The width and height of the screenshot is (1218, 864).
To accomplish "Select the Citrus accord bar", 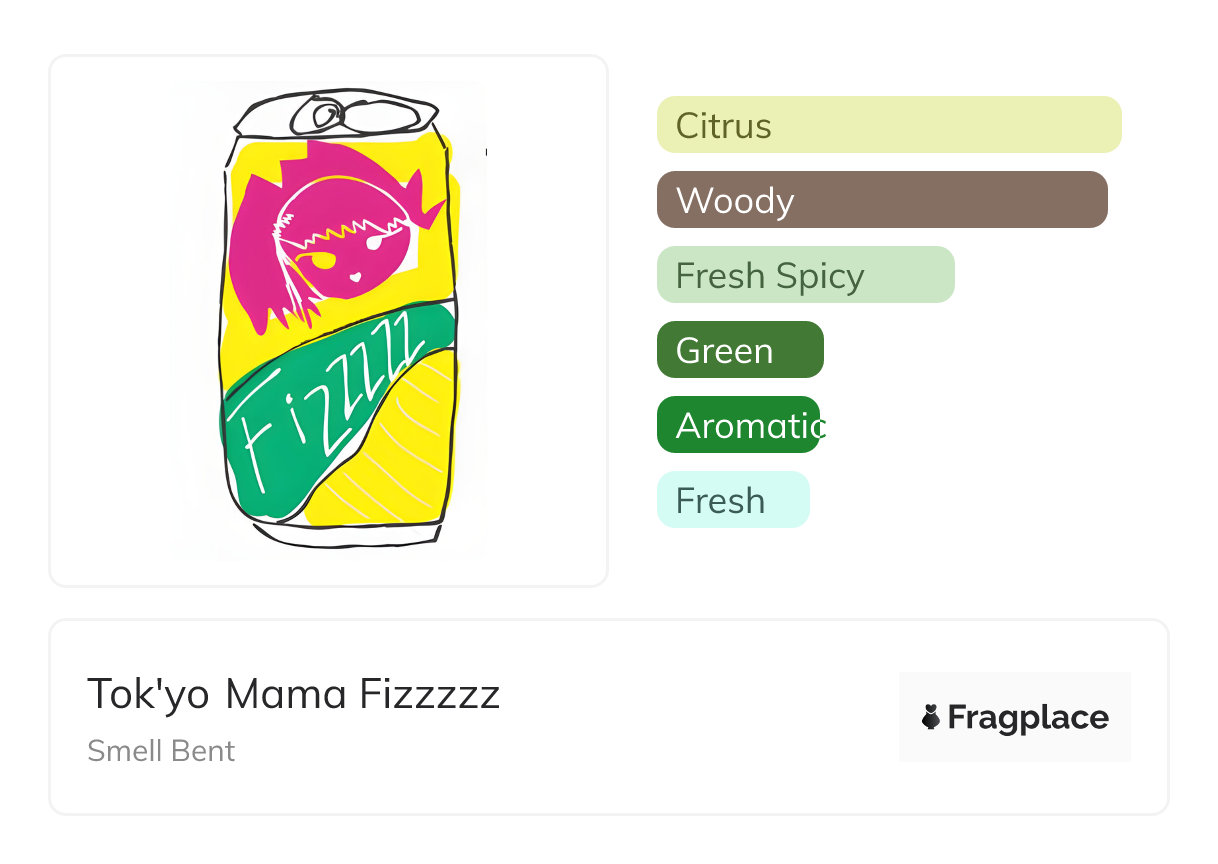I will click(888, 125).
